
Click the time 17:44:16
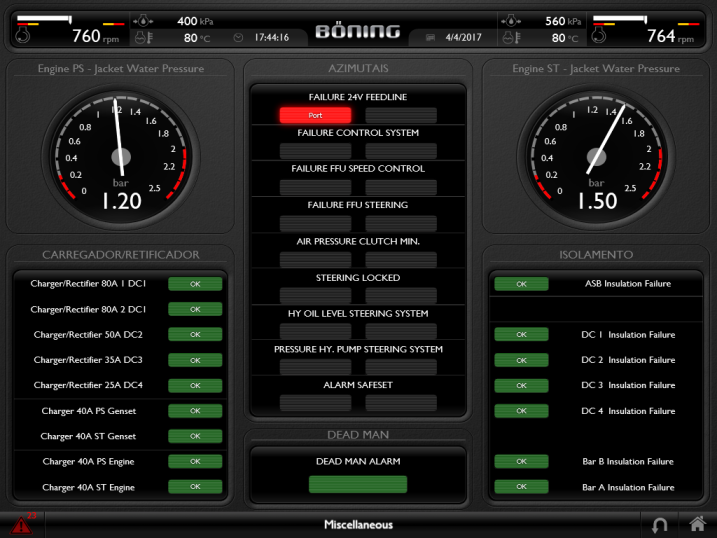point(272,37)
